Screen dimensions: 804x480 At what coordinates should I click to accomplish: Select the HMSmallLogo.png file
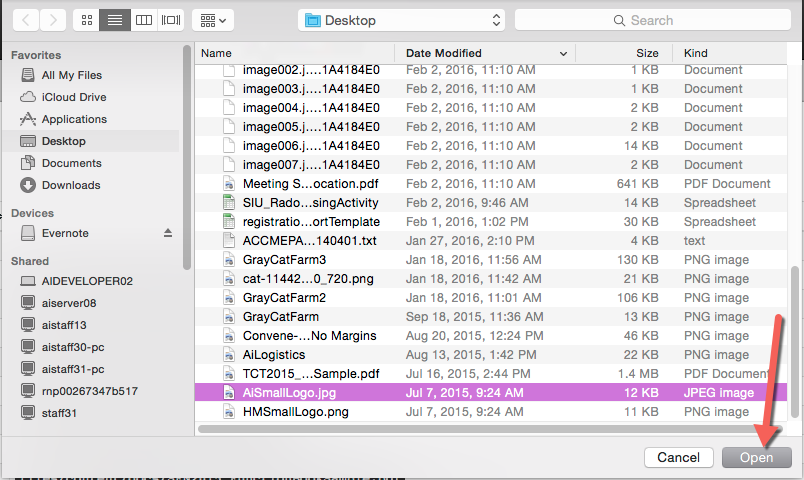click(295, 412)
